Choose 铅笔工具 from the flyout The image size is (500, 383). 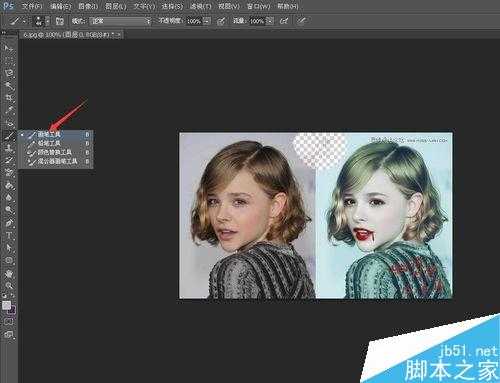click(55, 143)
